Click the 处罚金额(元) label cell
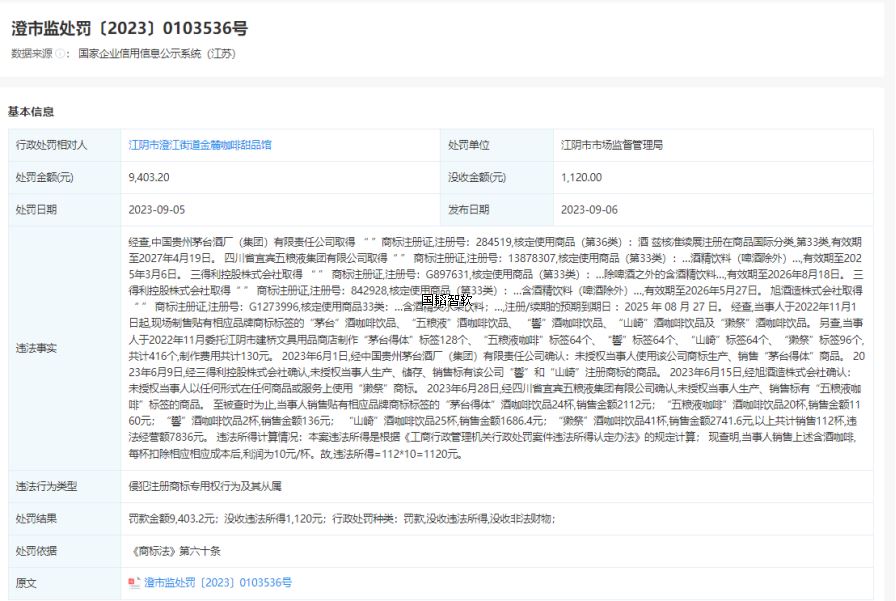This screenshot has height=601, width=896. tap(65, 178)
